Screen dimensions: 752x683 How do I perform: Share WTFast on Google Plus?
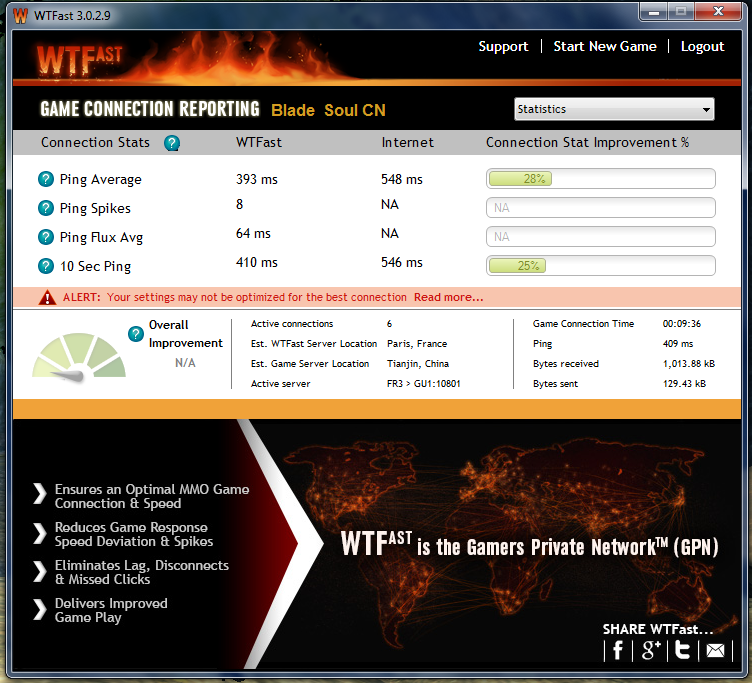(x=651, y=651)
